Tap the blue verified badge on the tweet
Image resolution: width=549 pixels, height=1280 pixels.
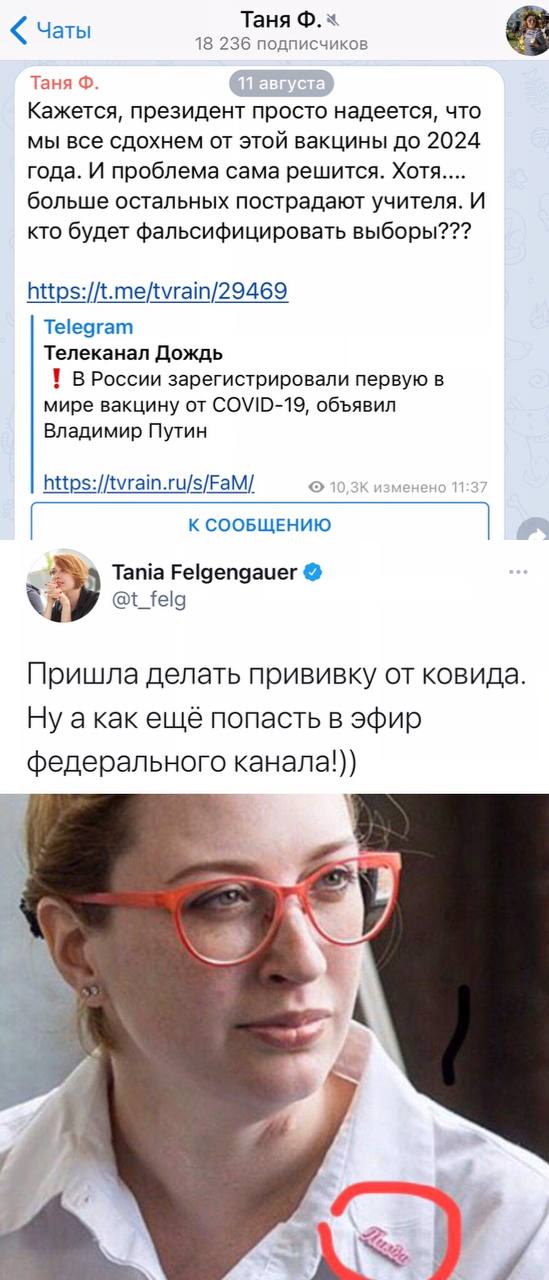tap(312, 573)
